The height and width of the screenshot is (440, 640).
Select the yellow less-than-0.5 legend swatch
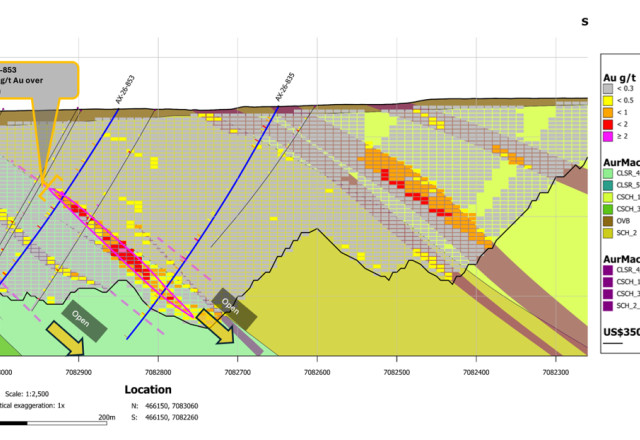tap(608, 100)
